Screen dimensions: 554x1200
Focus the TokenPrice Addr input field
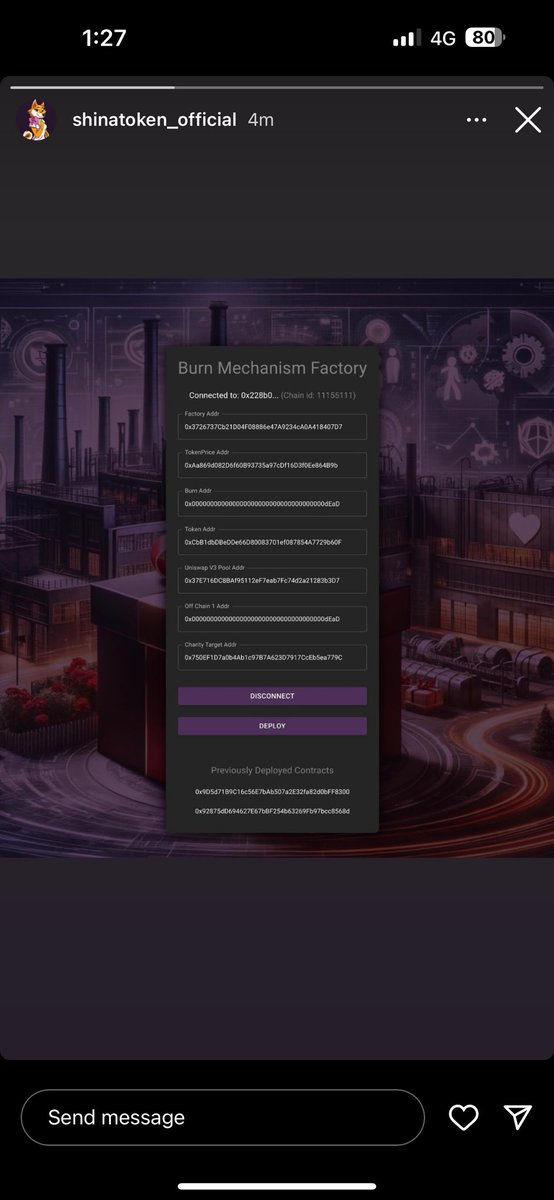point(272,465)
